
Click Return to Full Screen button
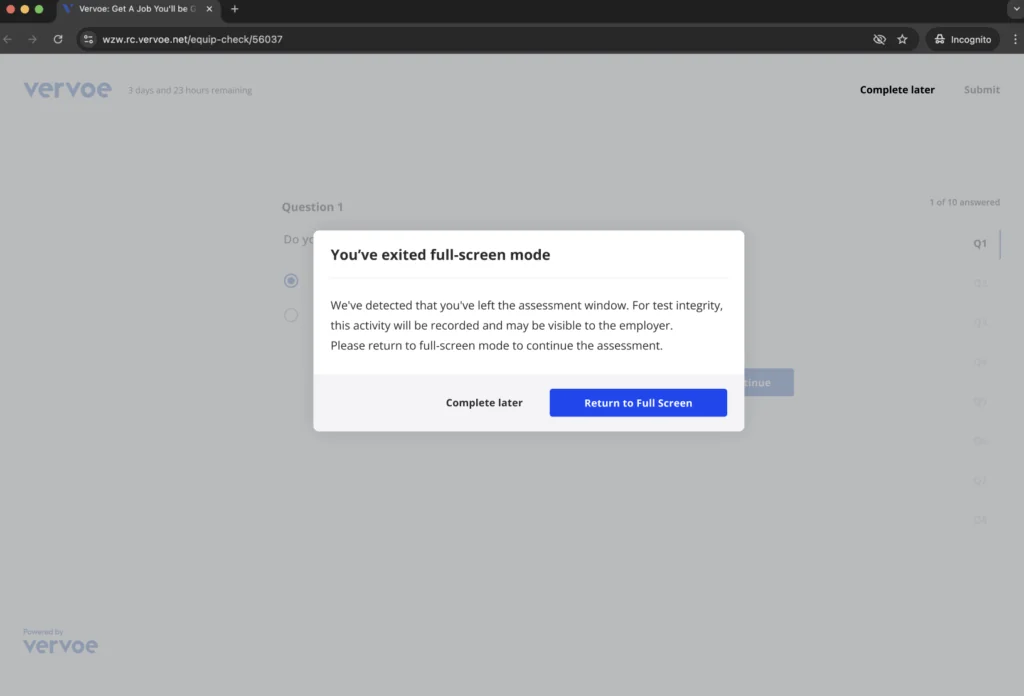pos(638,403)
